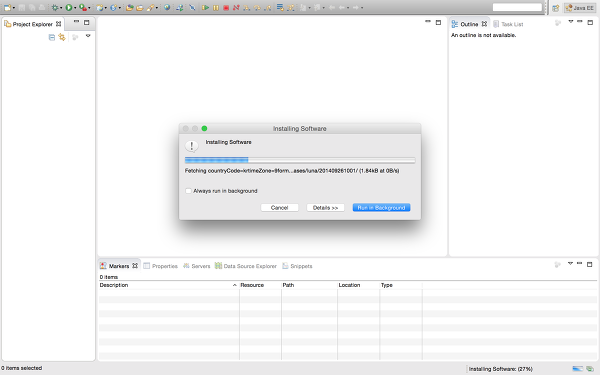Click the Resume debug icon
600x375 pixels.
(x=206, y=7)
